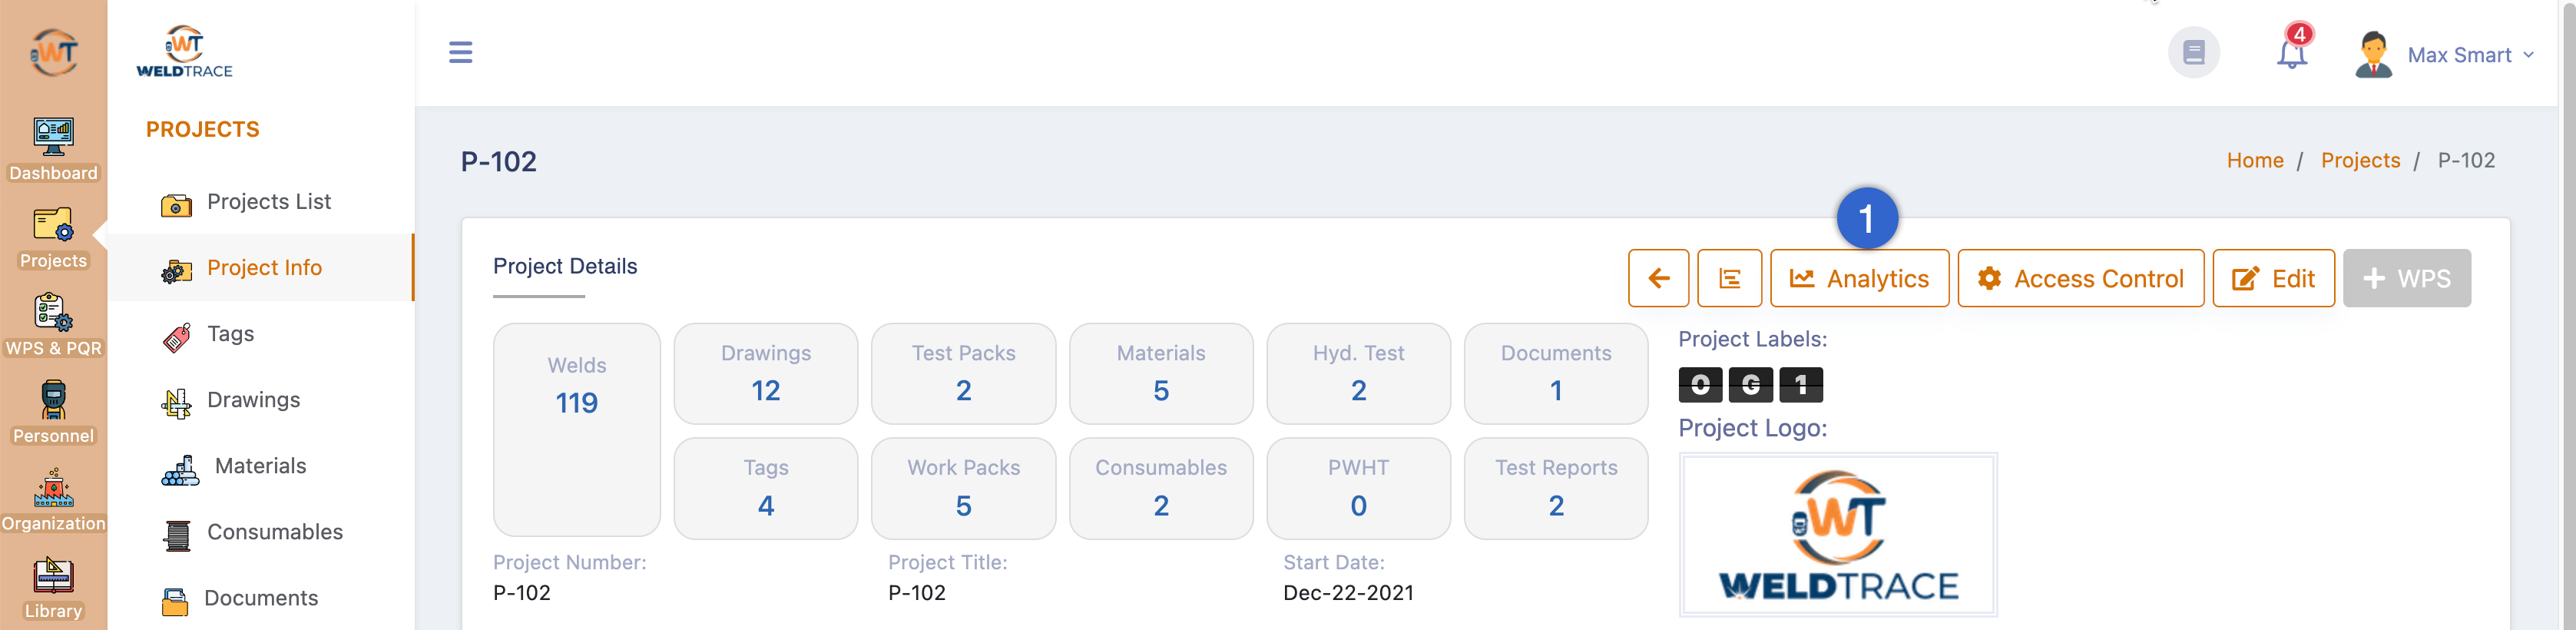The height and width of the screenshot is (630, 2576).
Task: Click the WeldTrace project logo thumbnail
Action: [1837, 535]
